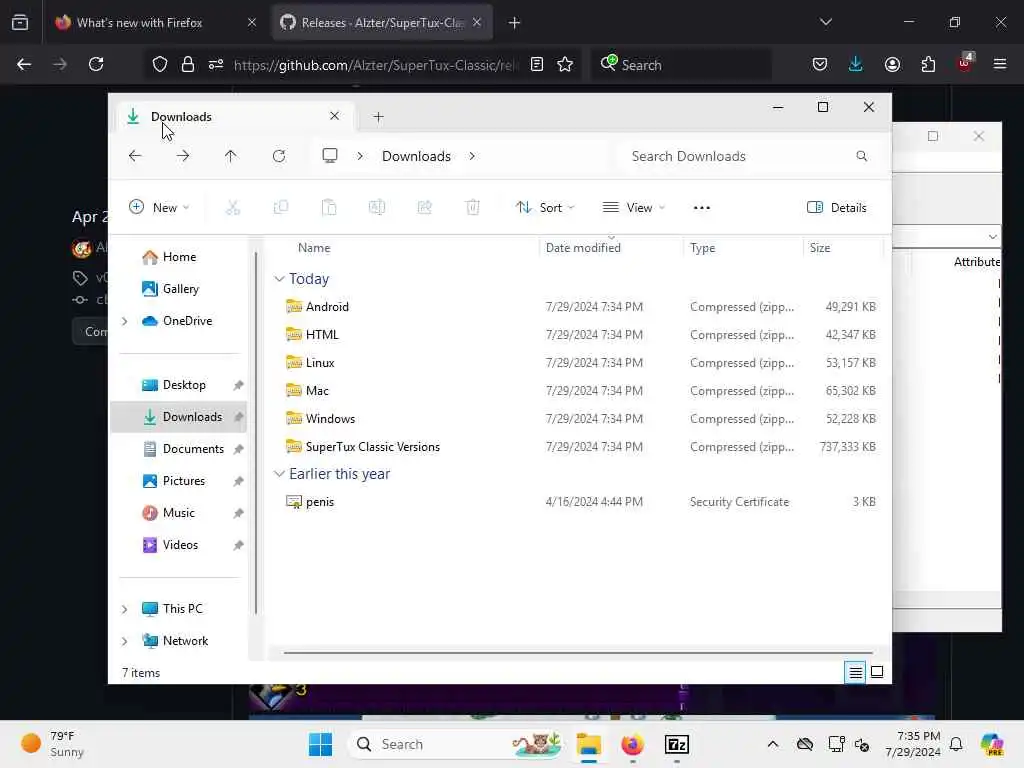Viewport: 1024px width, 768px height.
Task: Expand the Network tree node
Action: [x=124, y=641]
